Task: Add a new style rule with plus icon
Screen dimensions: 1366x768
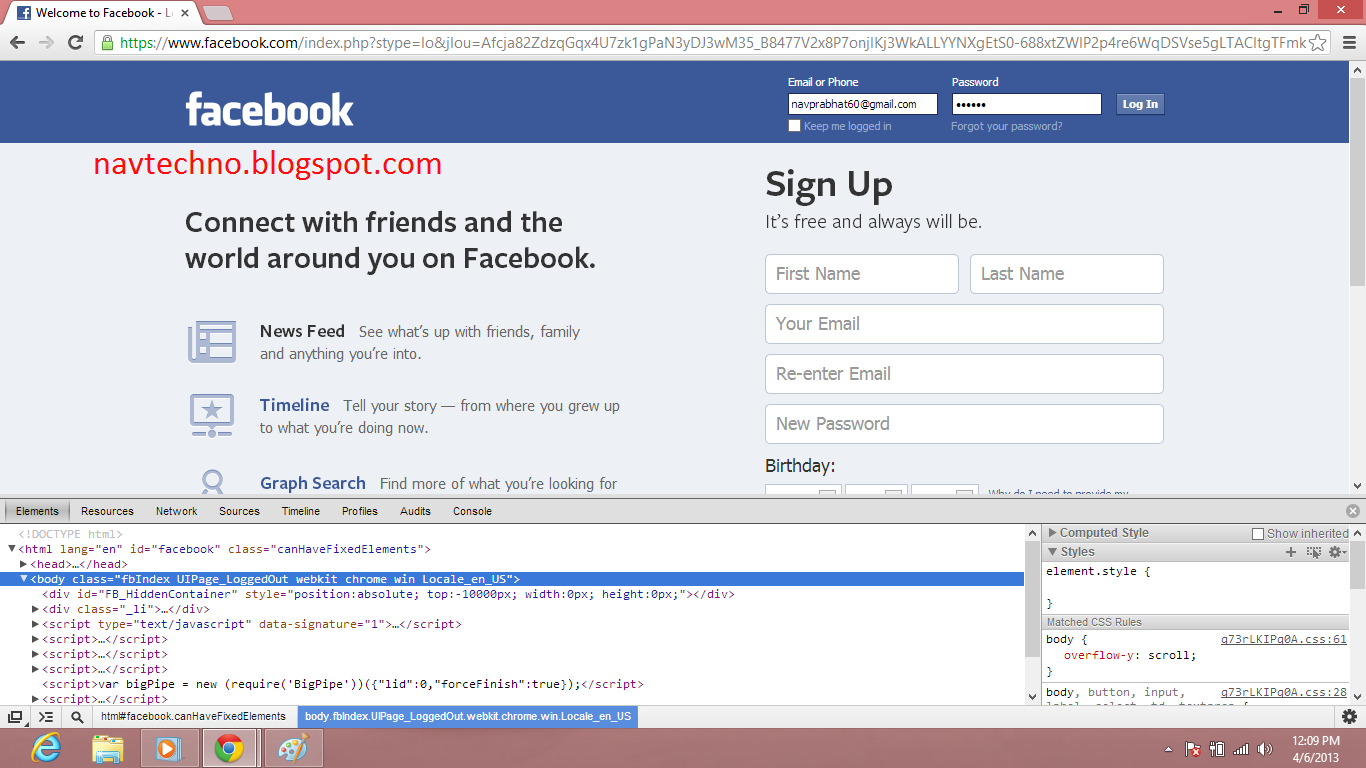Action: pos(1290,552)
